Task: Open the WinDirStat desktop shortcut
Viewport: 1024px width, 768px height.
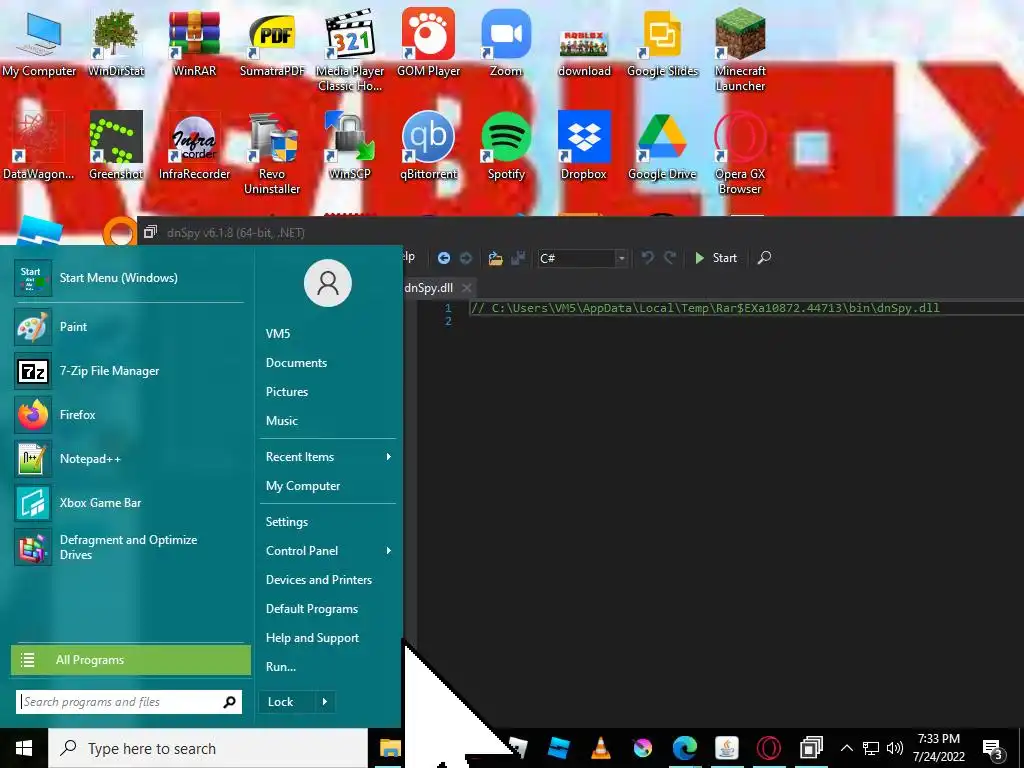Action: click(x=116, y=42)
